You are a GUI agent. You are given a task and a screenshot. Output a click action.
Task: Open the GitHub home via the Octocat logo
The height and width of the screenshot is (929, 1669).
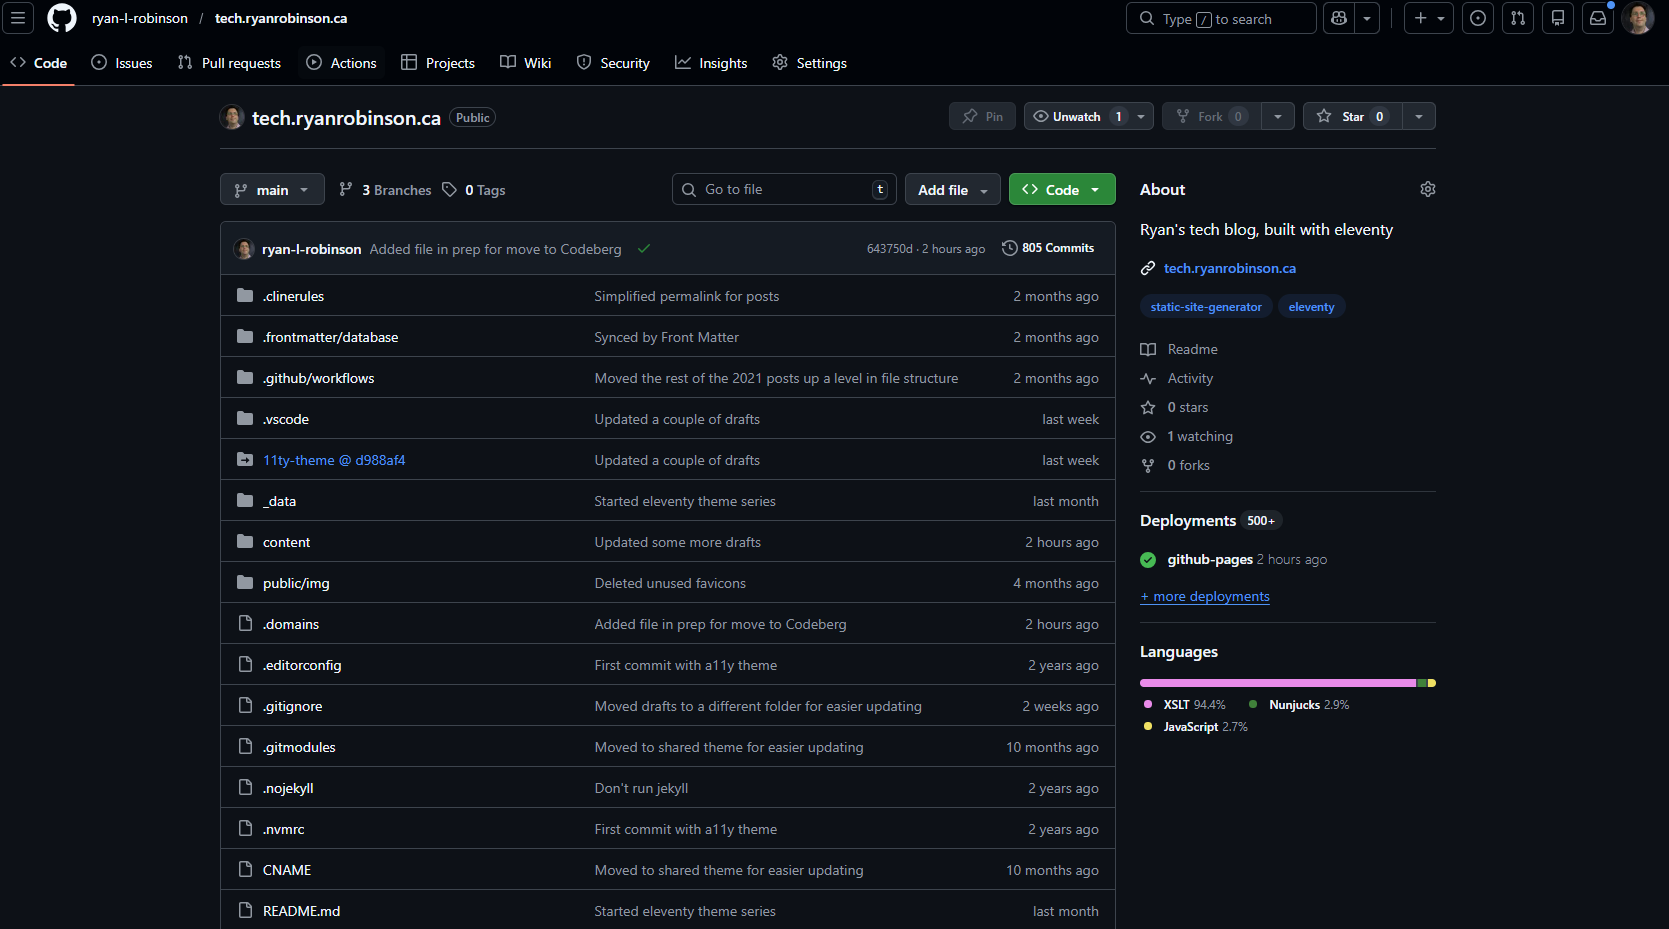click(61, 18)
